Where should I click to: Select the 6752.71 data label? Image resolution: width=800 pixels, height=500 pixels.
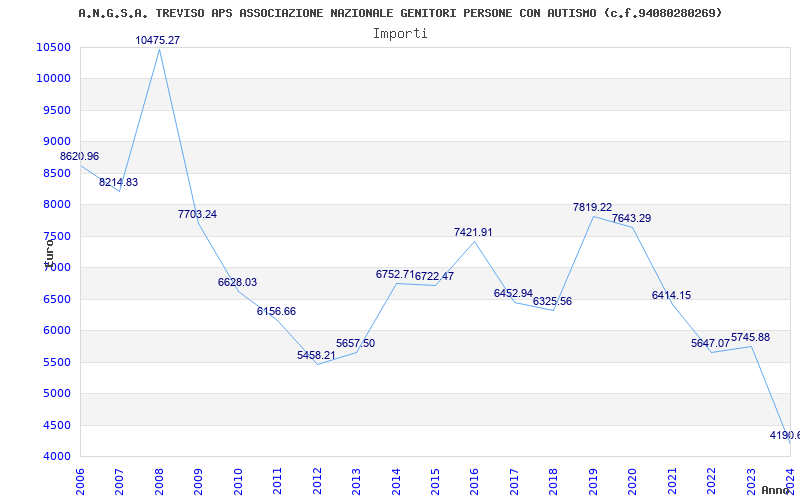(395, 274)
